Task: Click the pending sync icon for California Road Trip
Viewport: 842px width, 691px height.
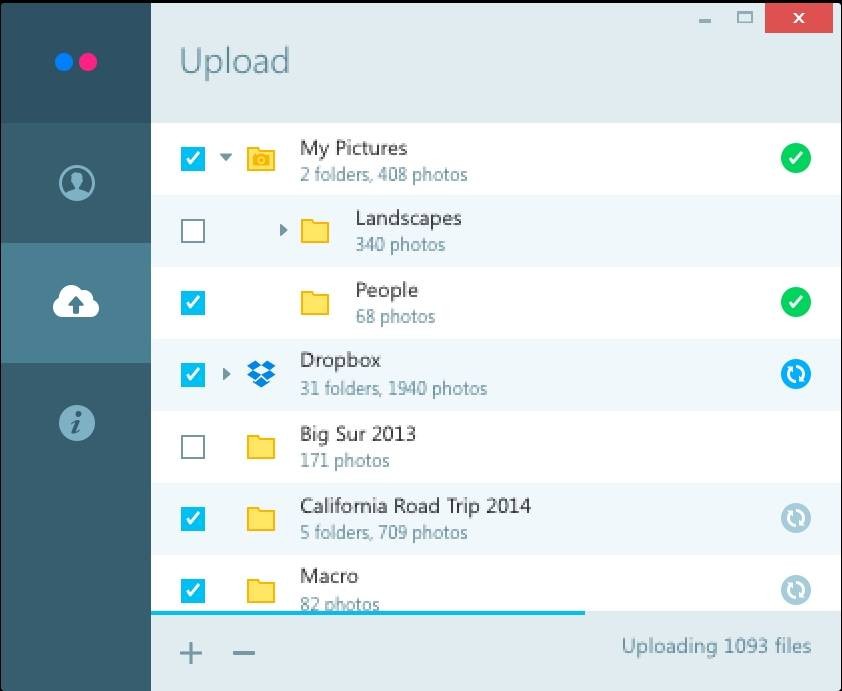Action: 796,518
